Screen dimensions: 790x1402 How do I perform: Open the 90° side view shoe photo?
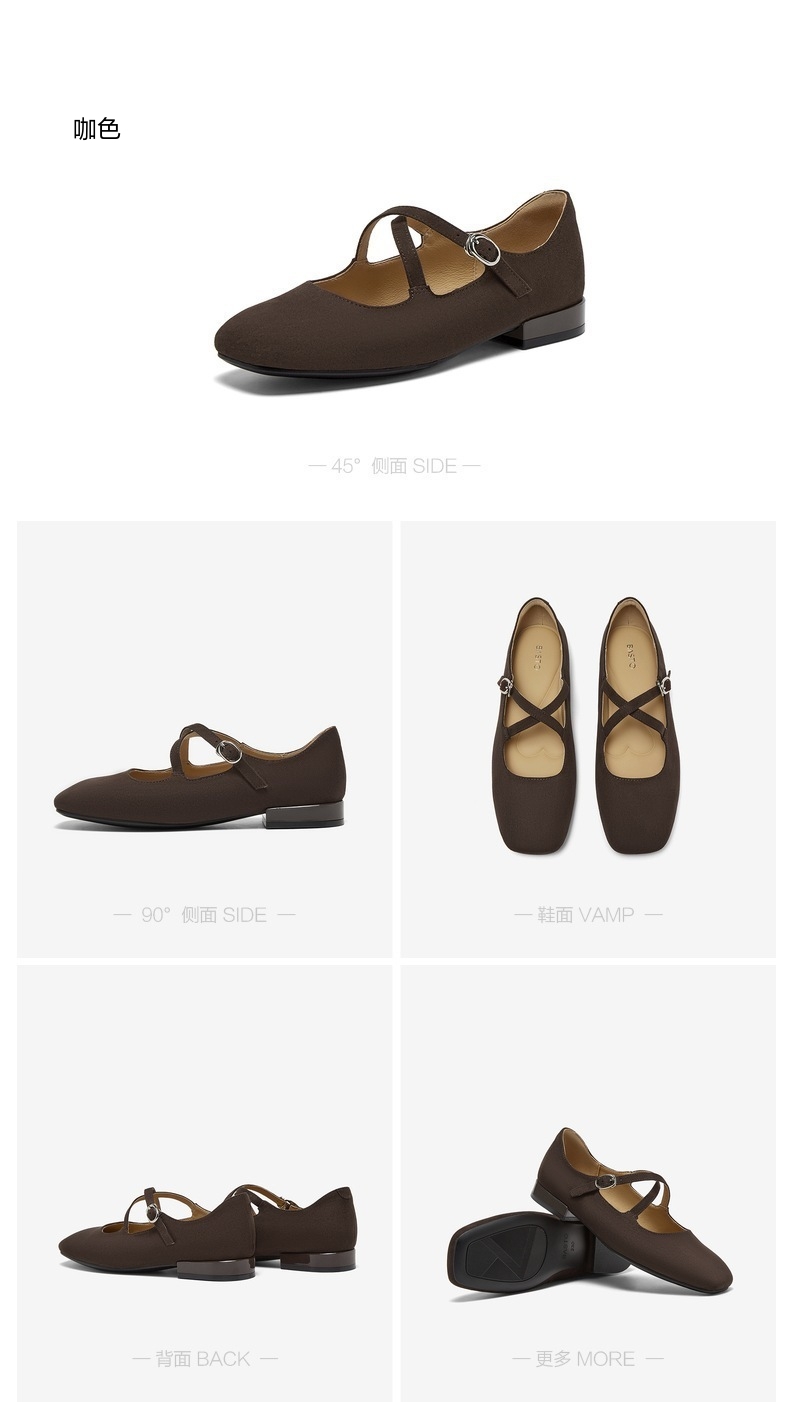coord(200,776)
